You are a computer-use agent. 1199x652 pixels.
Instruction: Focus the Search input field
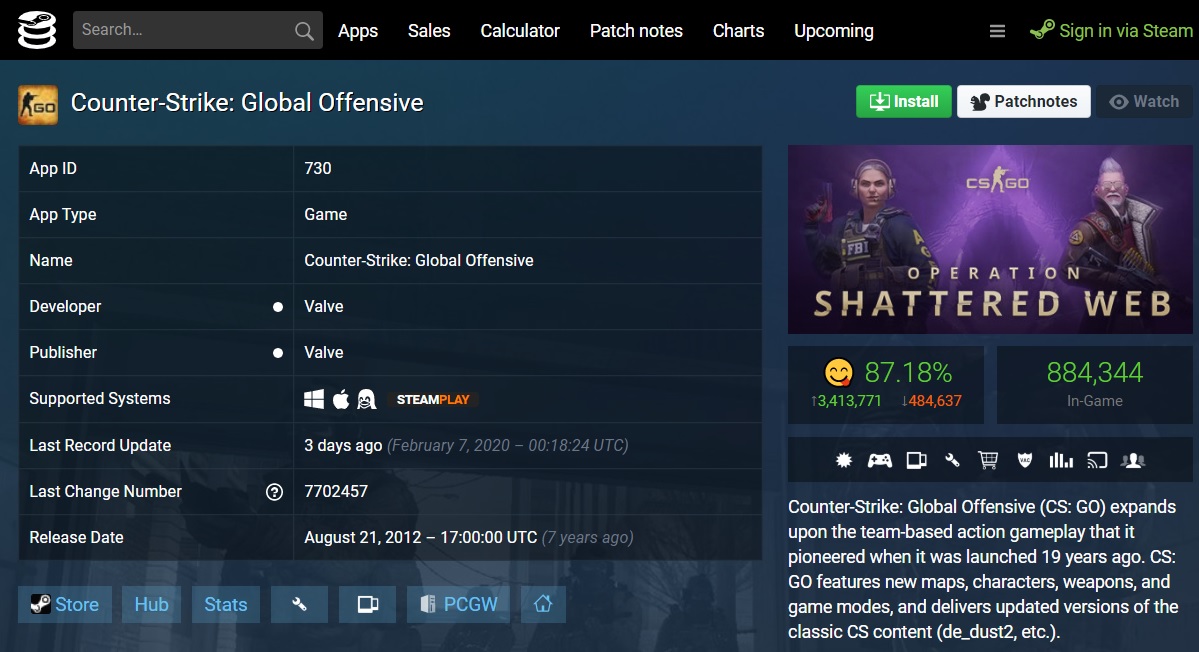[x=185, y=30]
